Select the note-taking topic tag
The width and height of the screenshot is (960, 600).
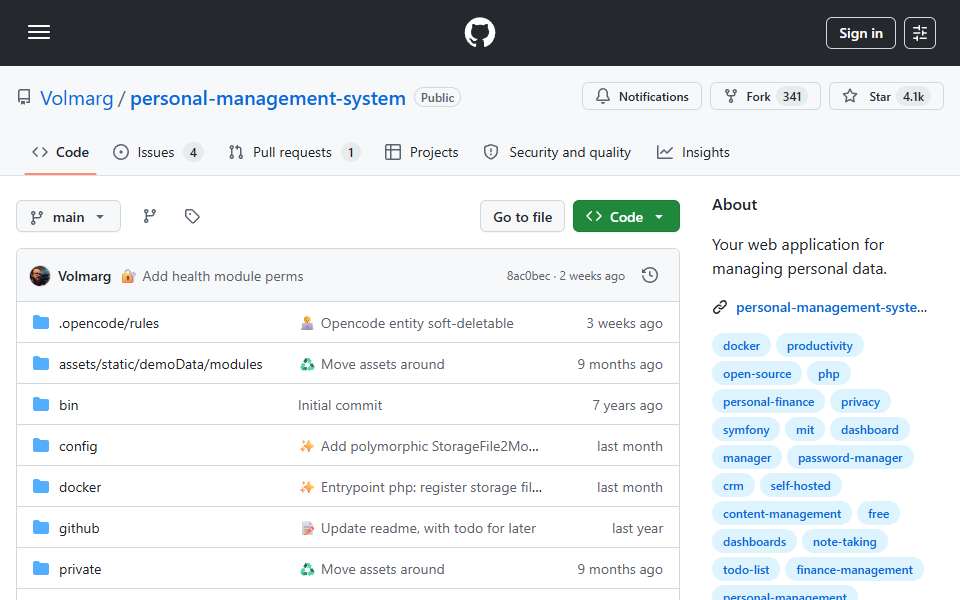844,542
